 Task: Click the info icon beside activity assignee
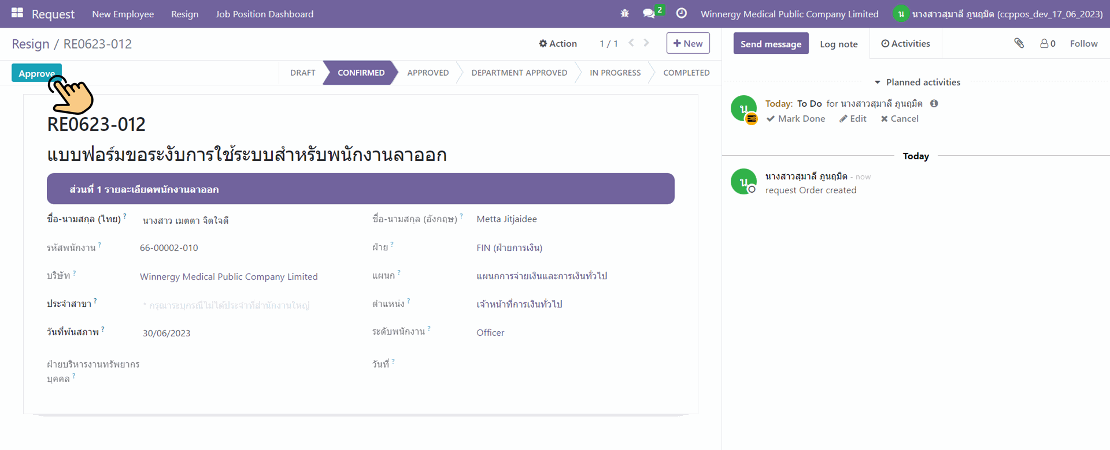tap(934, 103)
